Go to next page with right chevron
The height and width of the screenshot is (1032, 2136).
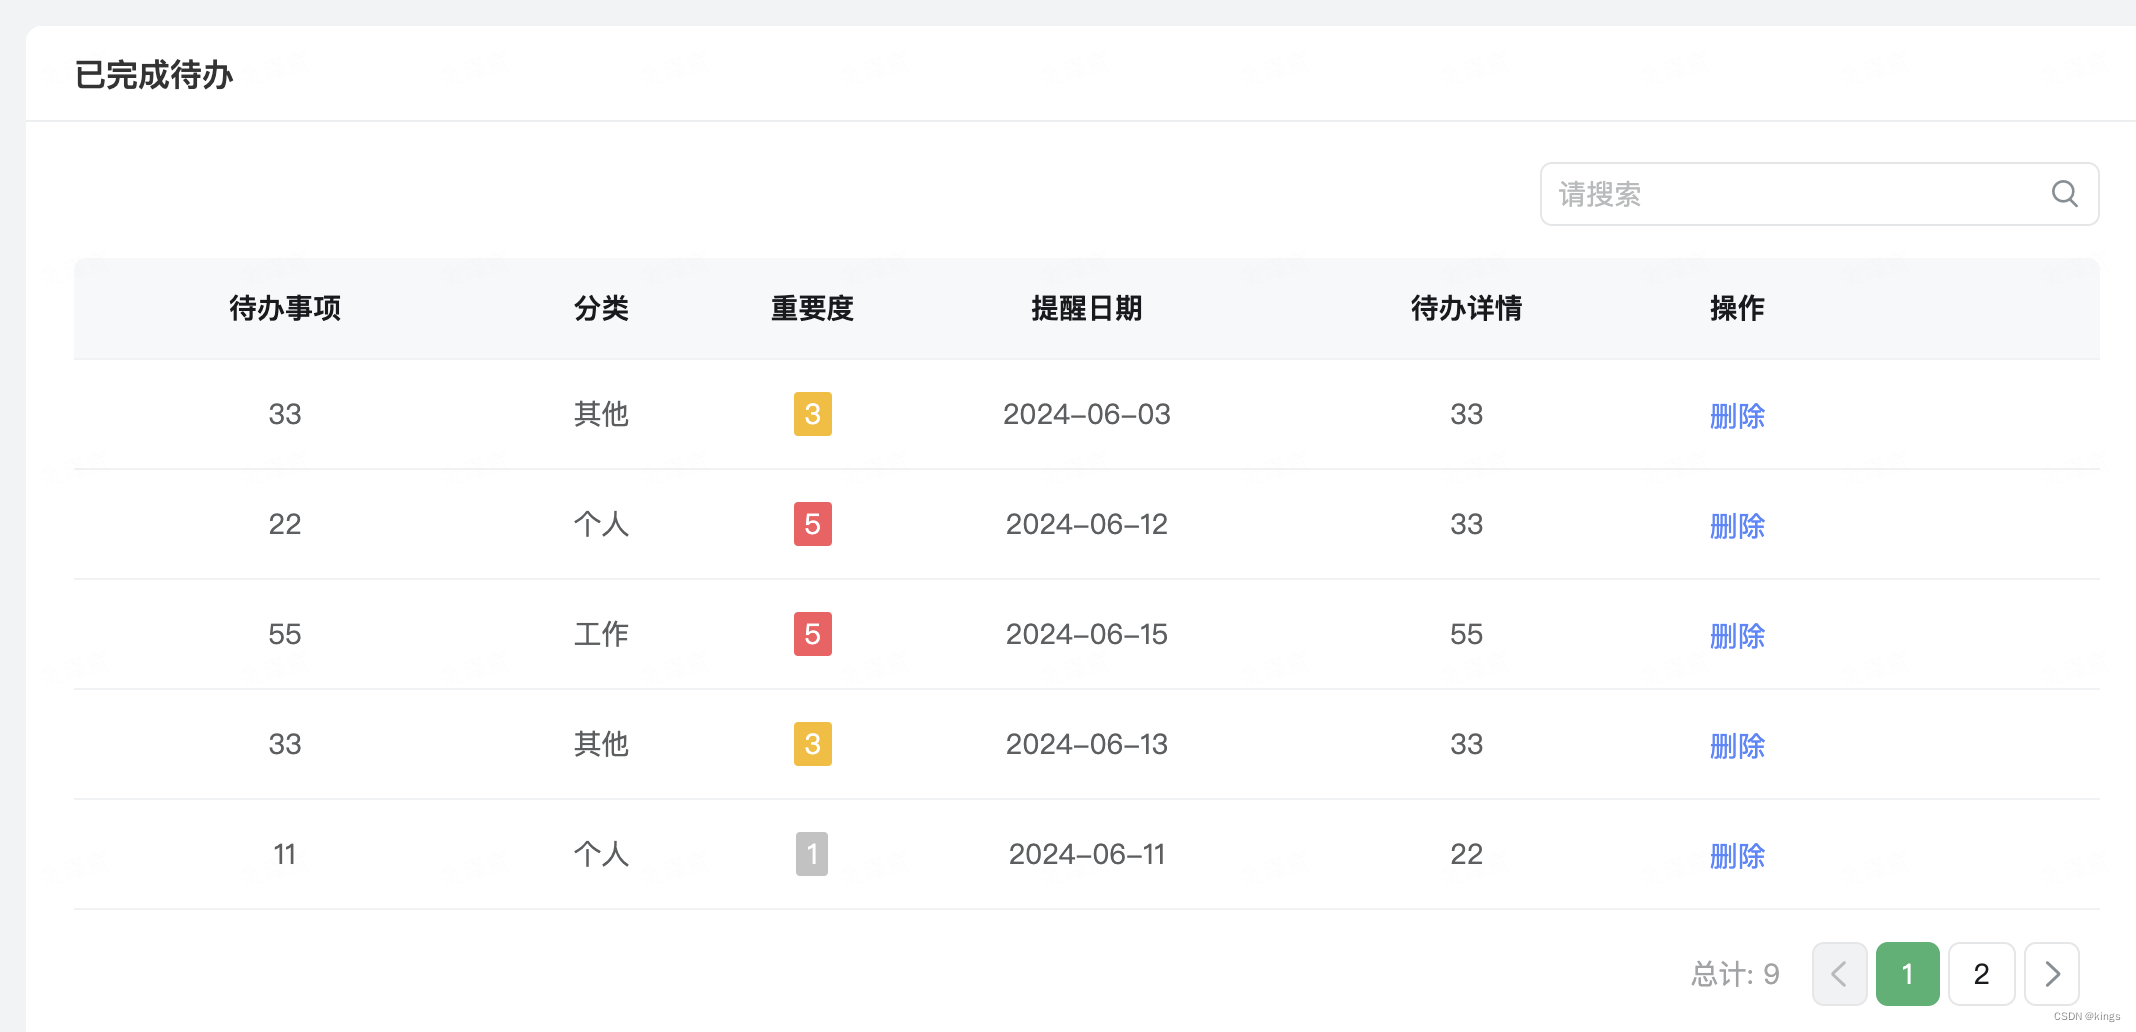click(x=2052, y=974)
